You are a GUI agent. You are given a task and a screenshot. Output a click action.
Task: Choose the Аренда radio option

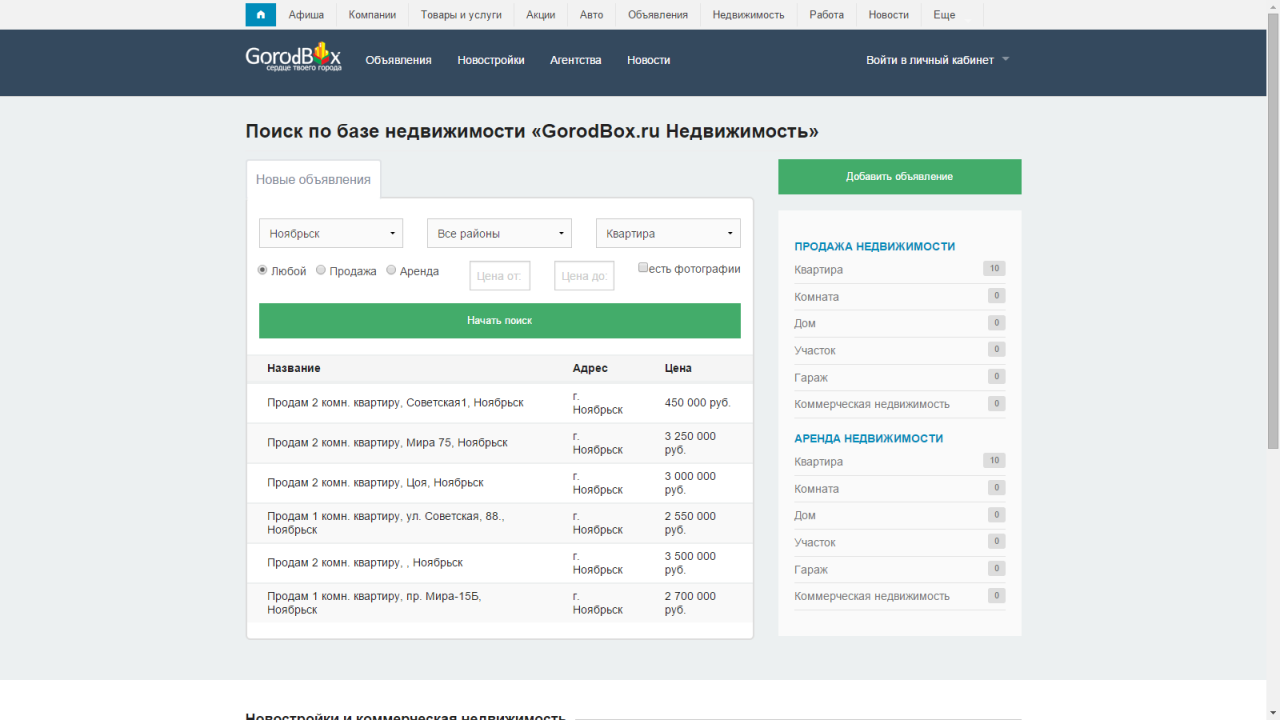tap(391, 270)
